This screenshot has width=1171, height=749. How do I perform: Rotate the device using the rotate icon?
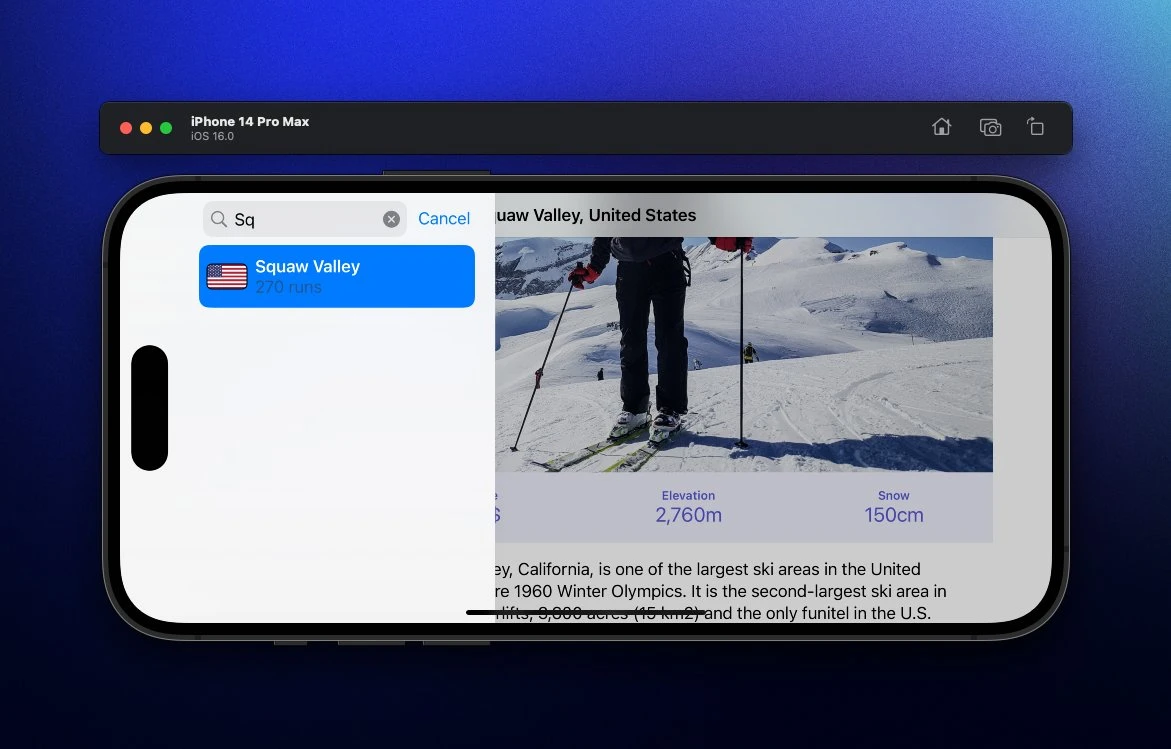pos(1035,127)
